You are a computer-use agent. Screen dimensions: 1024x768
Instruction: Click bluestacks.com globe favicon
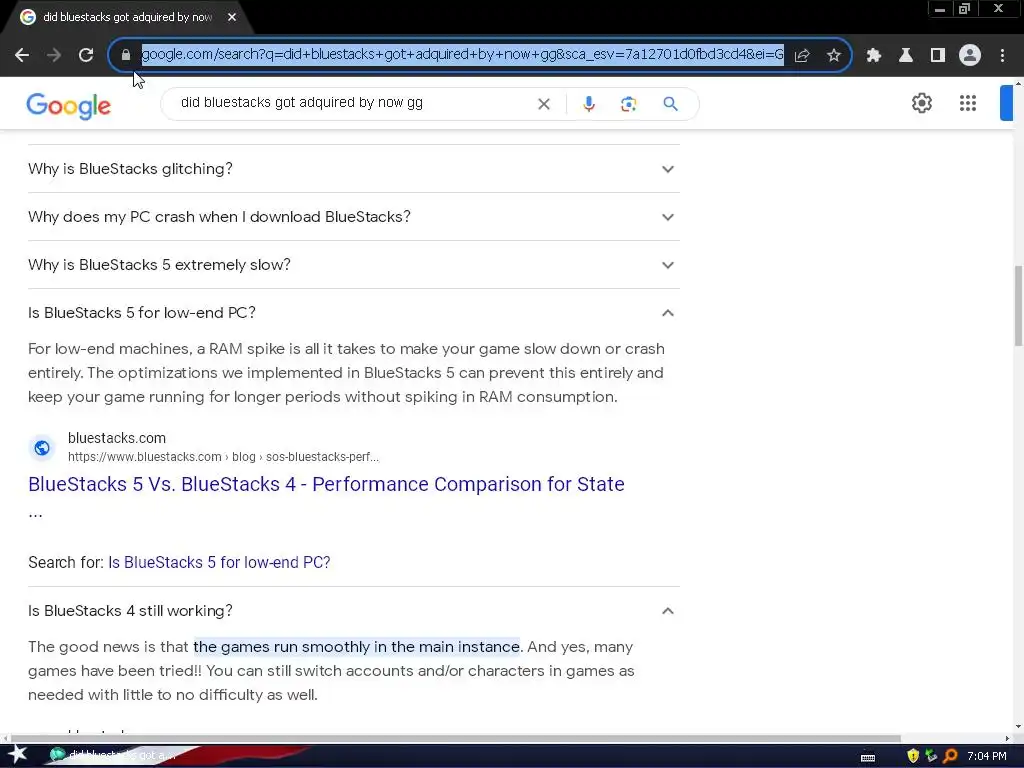(42, 447)
